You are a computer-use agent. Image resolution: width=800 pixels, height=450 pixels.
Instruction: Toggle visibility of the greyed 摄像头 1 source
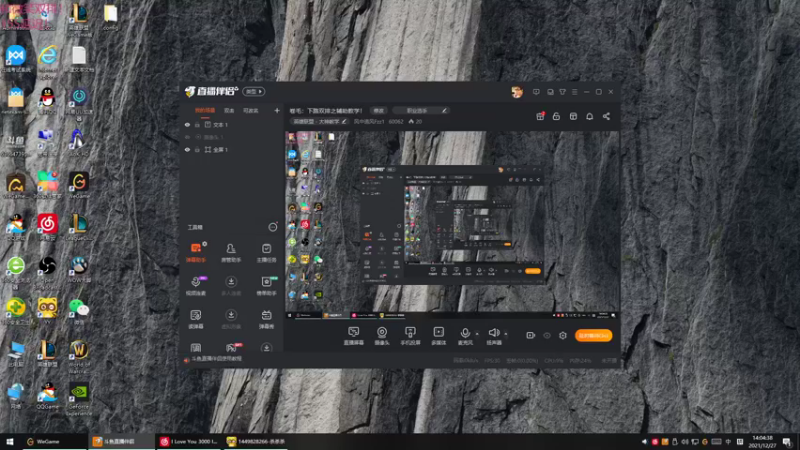[187, 137]
